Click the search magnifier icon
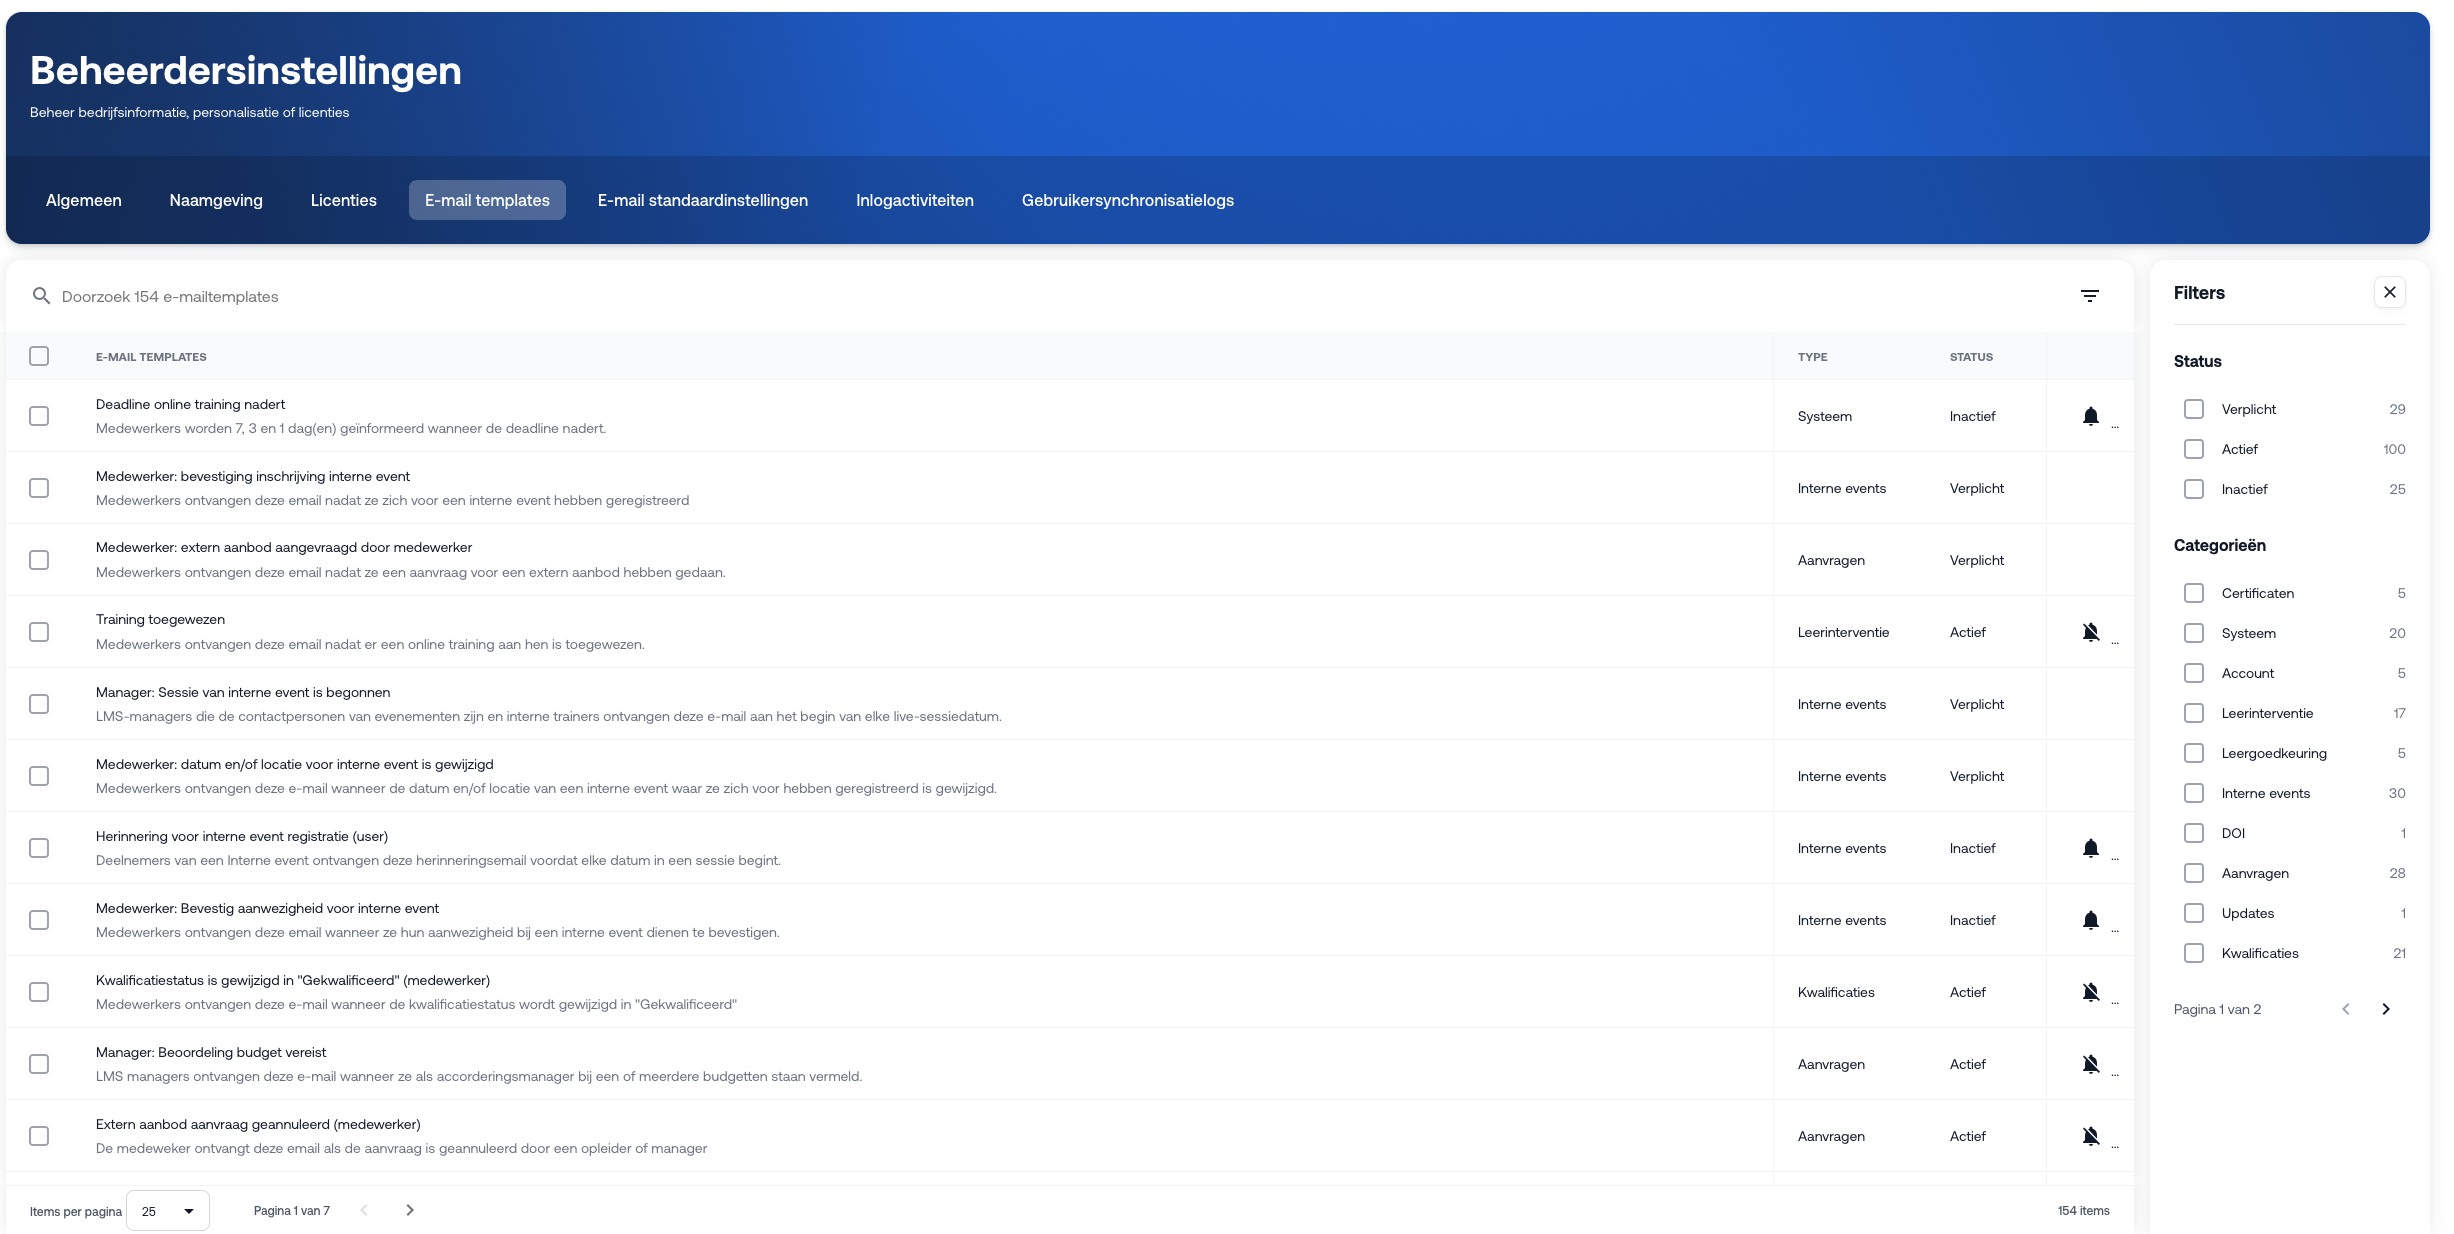 click(41, 296)
